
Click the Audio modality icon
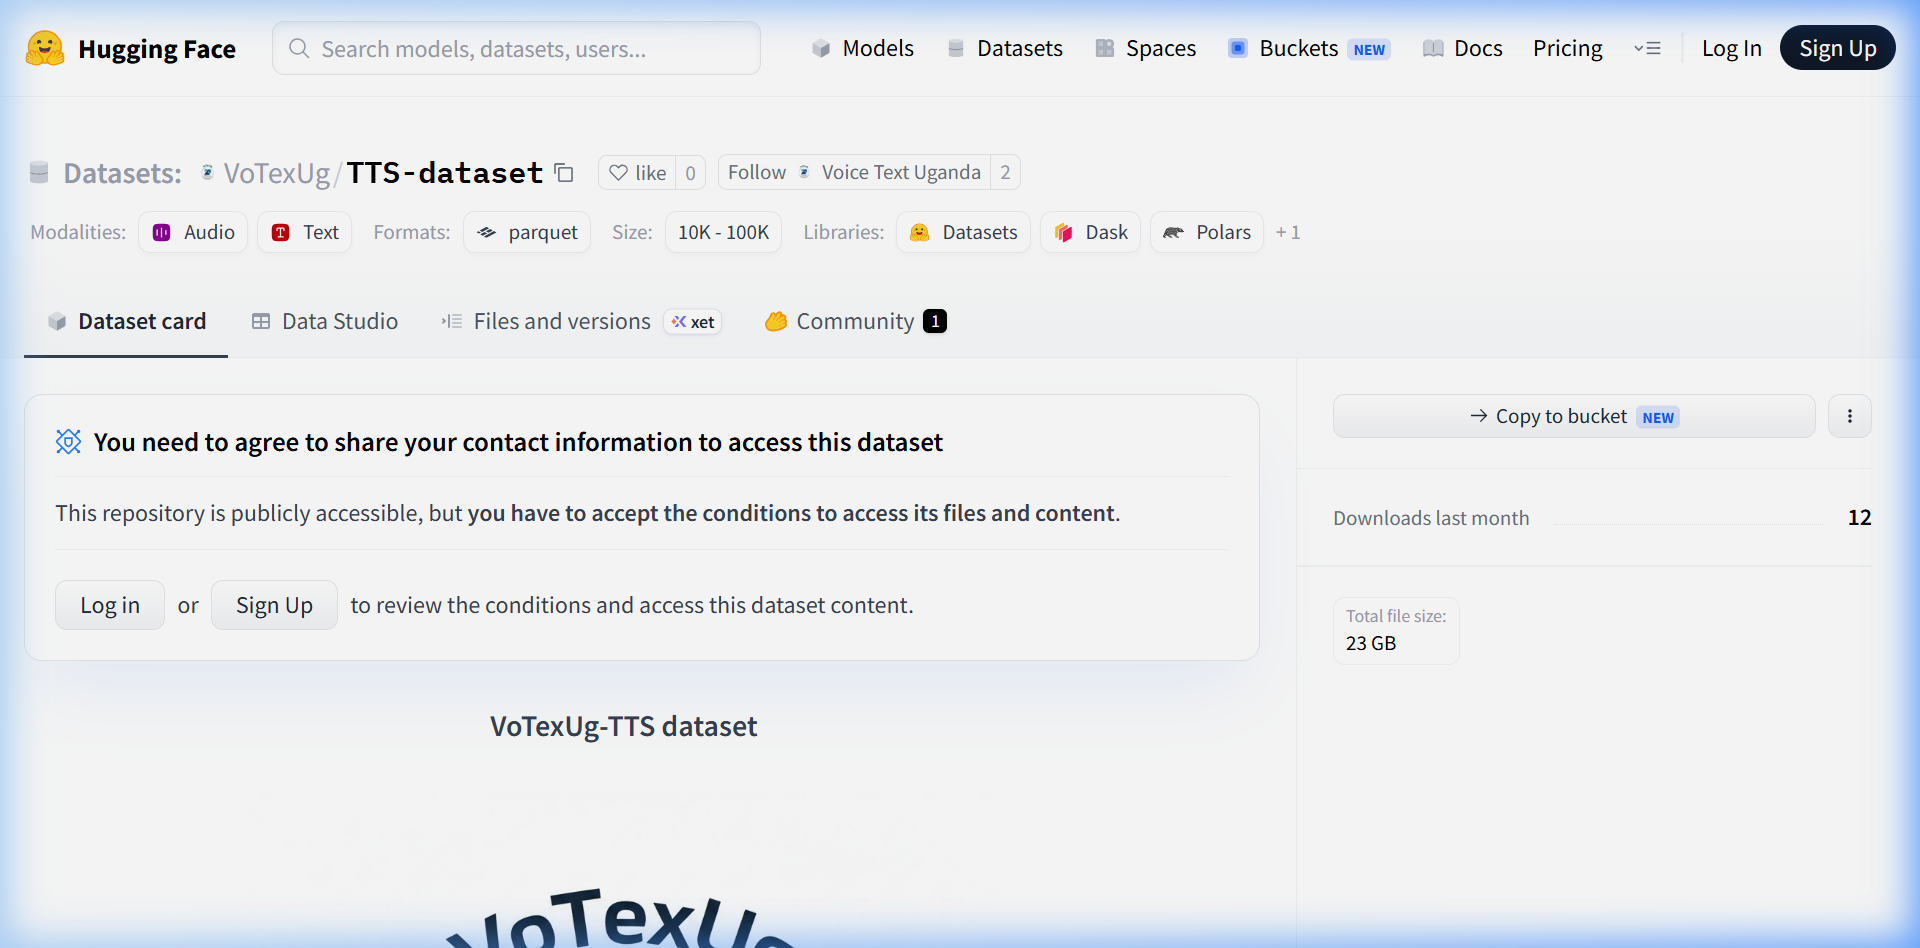[161, 233]
